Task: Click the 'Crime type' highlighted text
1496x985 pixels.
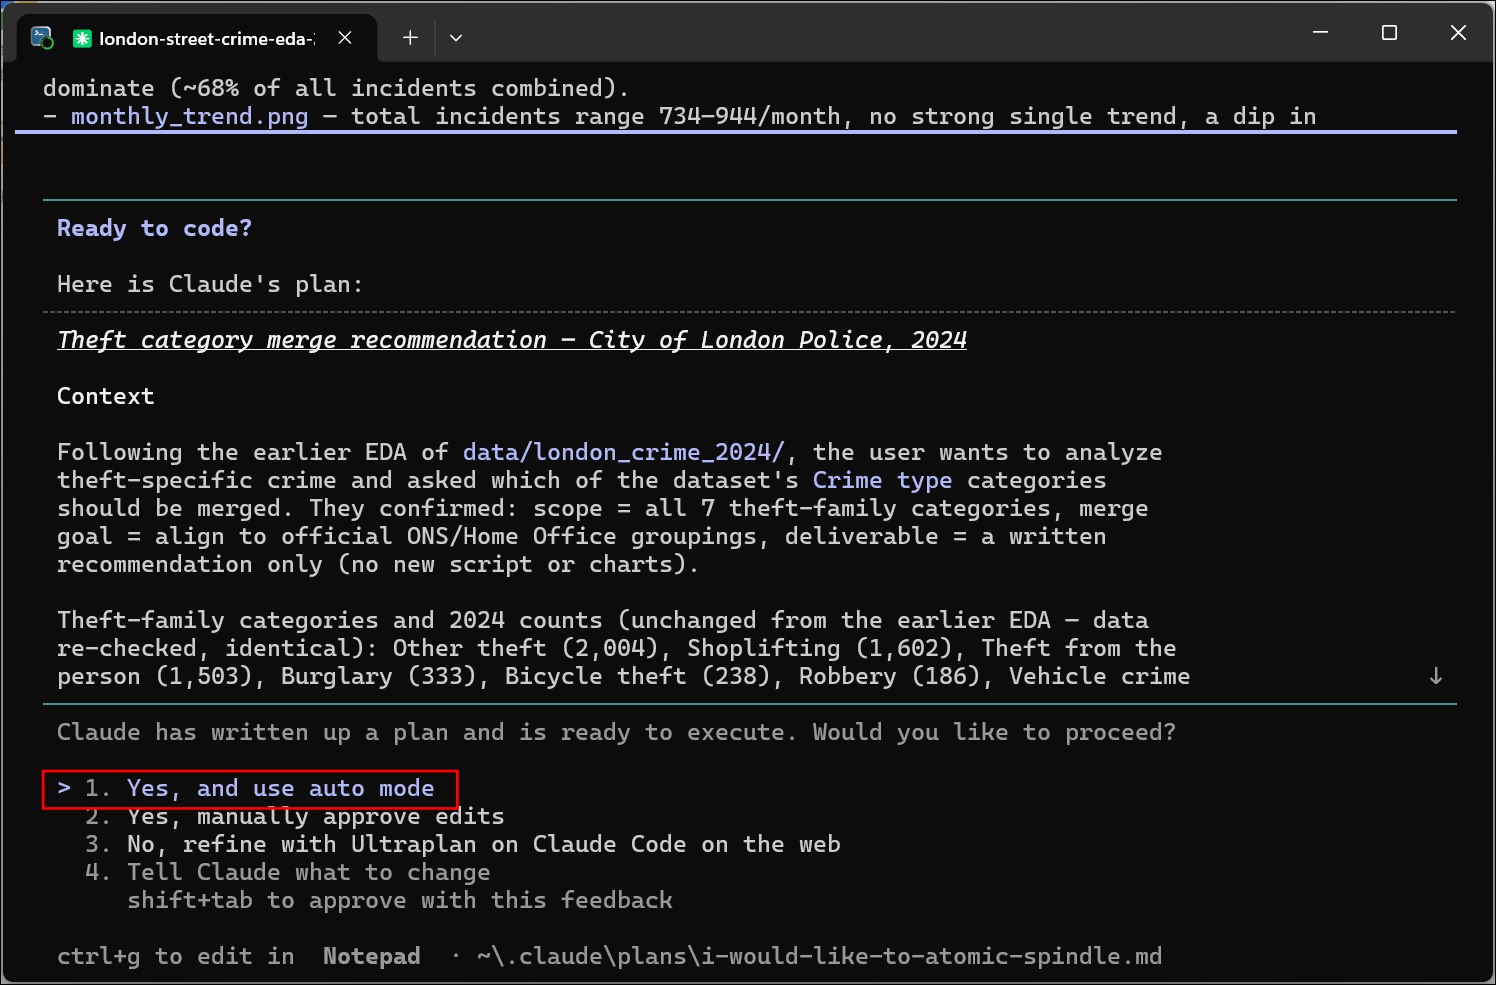Action: pos(882,481)
